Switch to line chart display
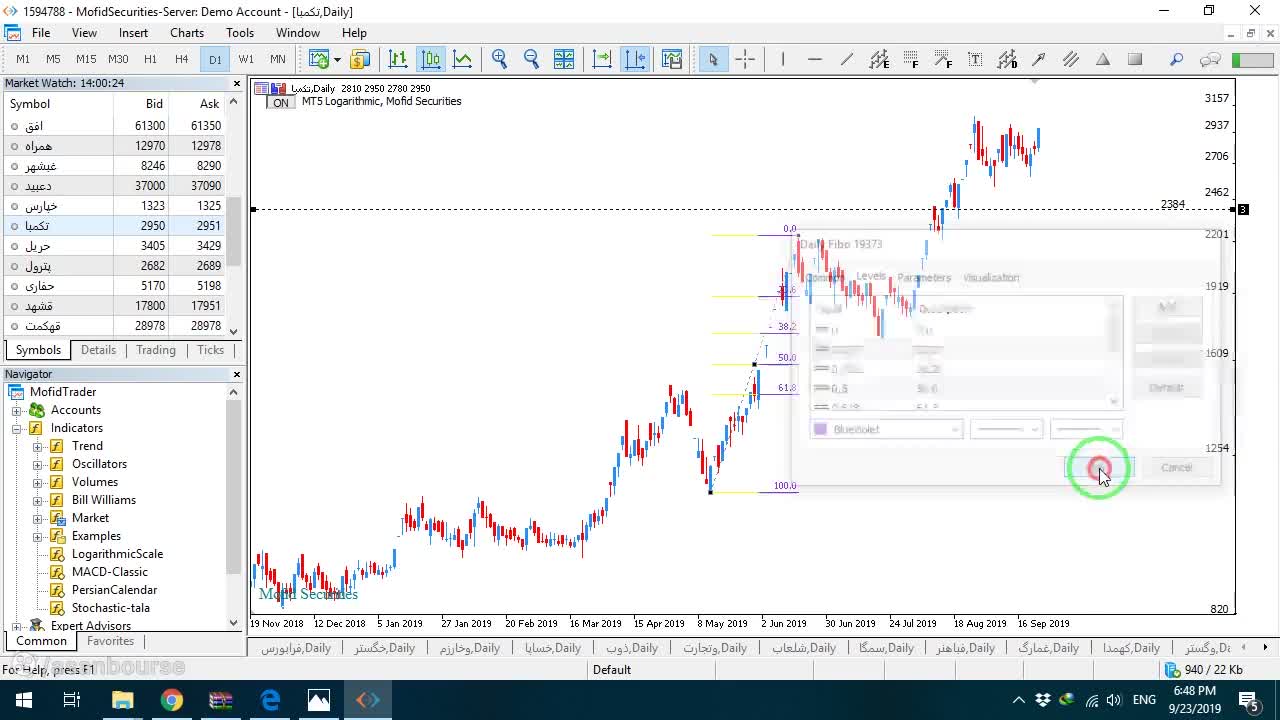 462,59
